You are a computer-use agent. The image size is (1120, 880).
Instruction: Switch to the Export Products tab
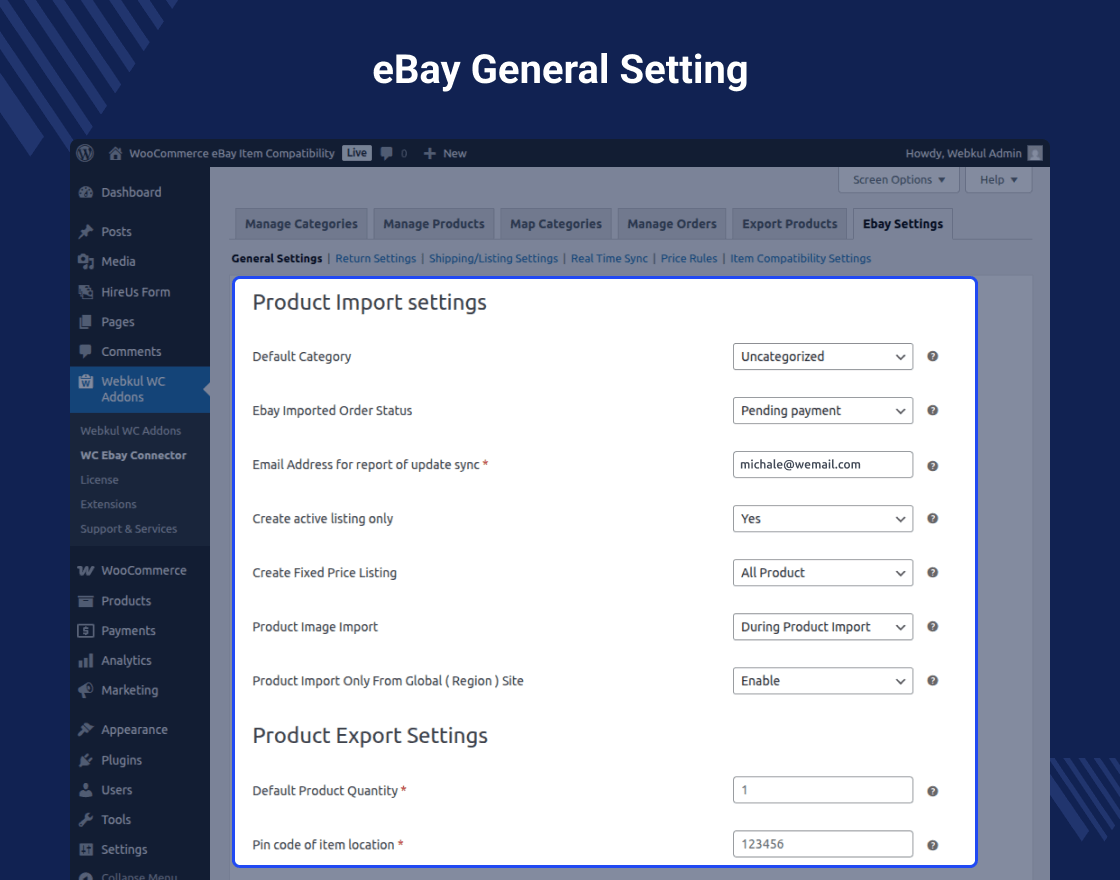789,224
